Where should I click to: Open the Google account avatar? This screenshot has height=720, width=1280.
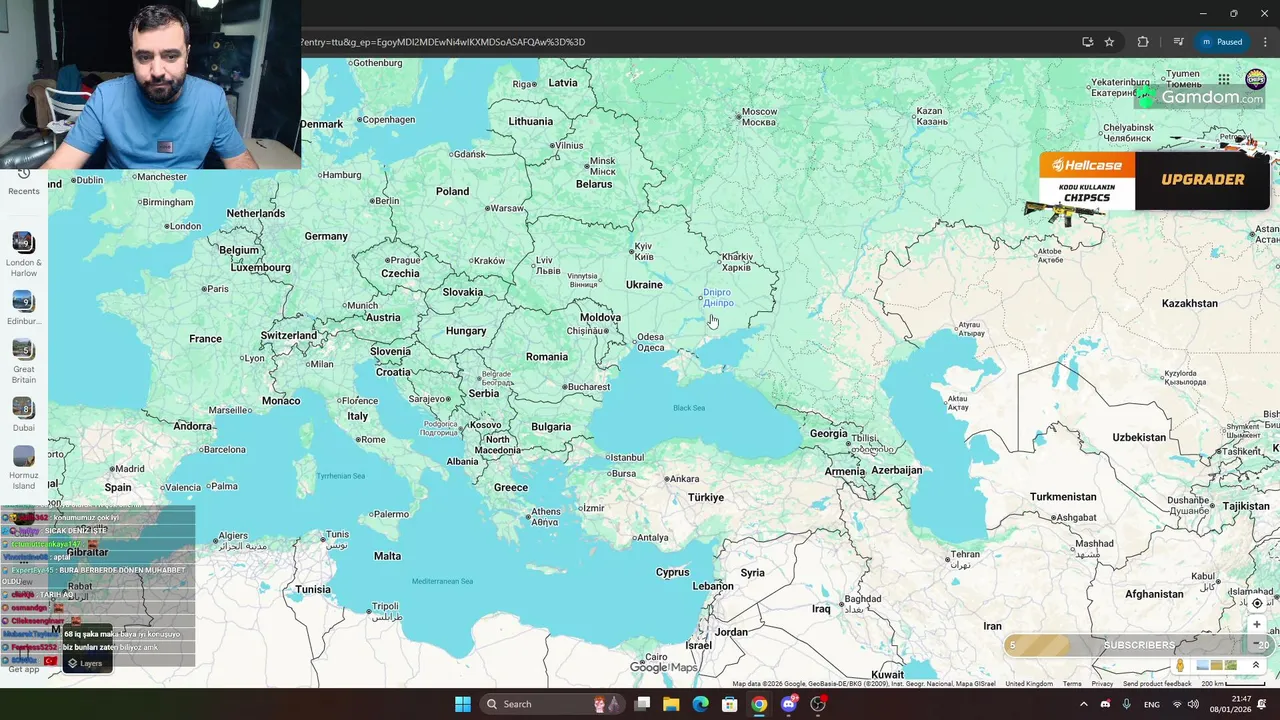pos(1255,79)
